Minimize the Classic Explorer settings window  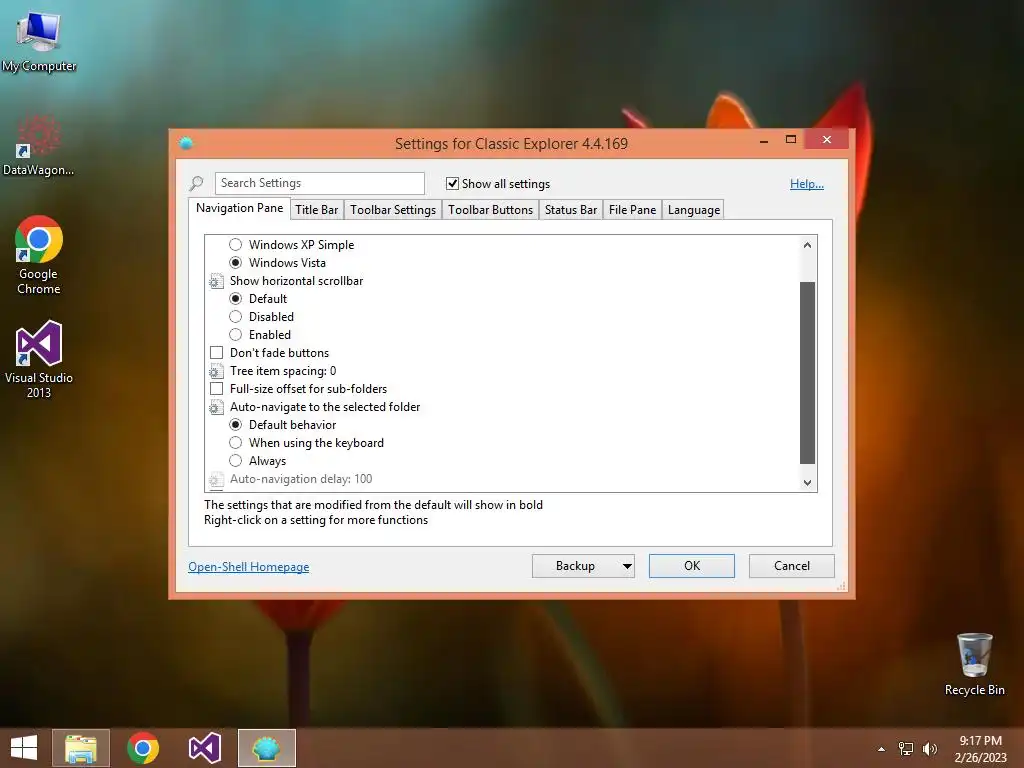pyautogui.click(x=763, y=140)
